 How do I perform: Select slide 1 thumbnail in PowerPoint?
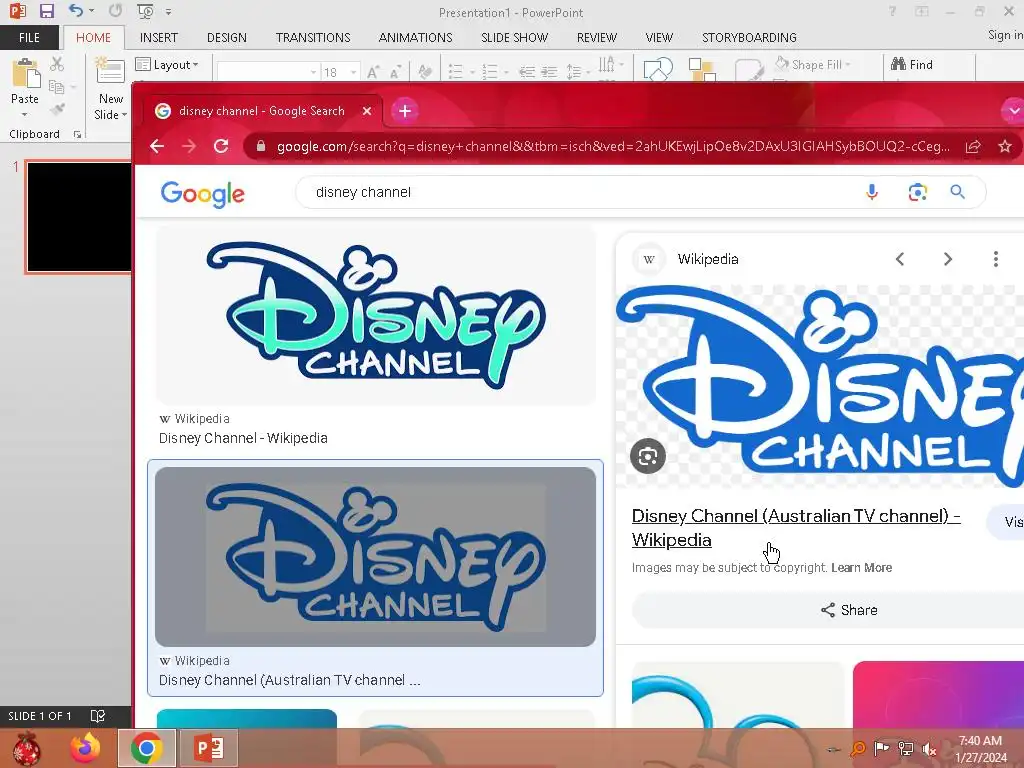coord(79,216)
